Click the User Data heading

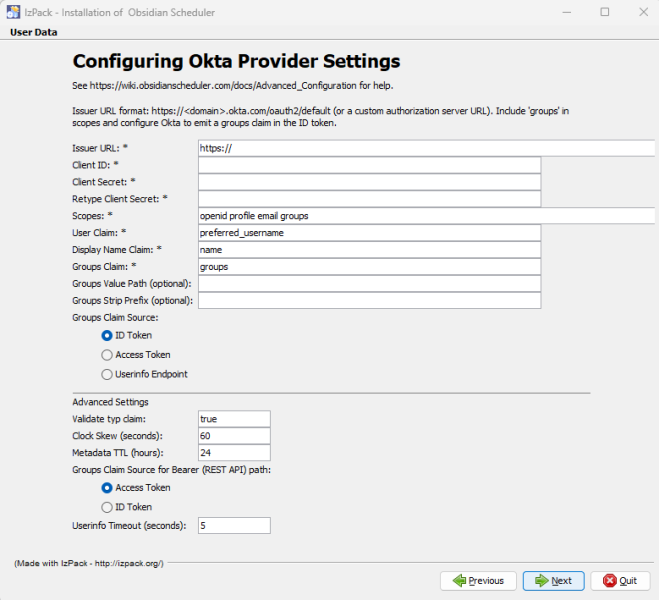34,32
